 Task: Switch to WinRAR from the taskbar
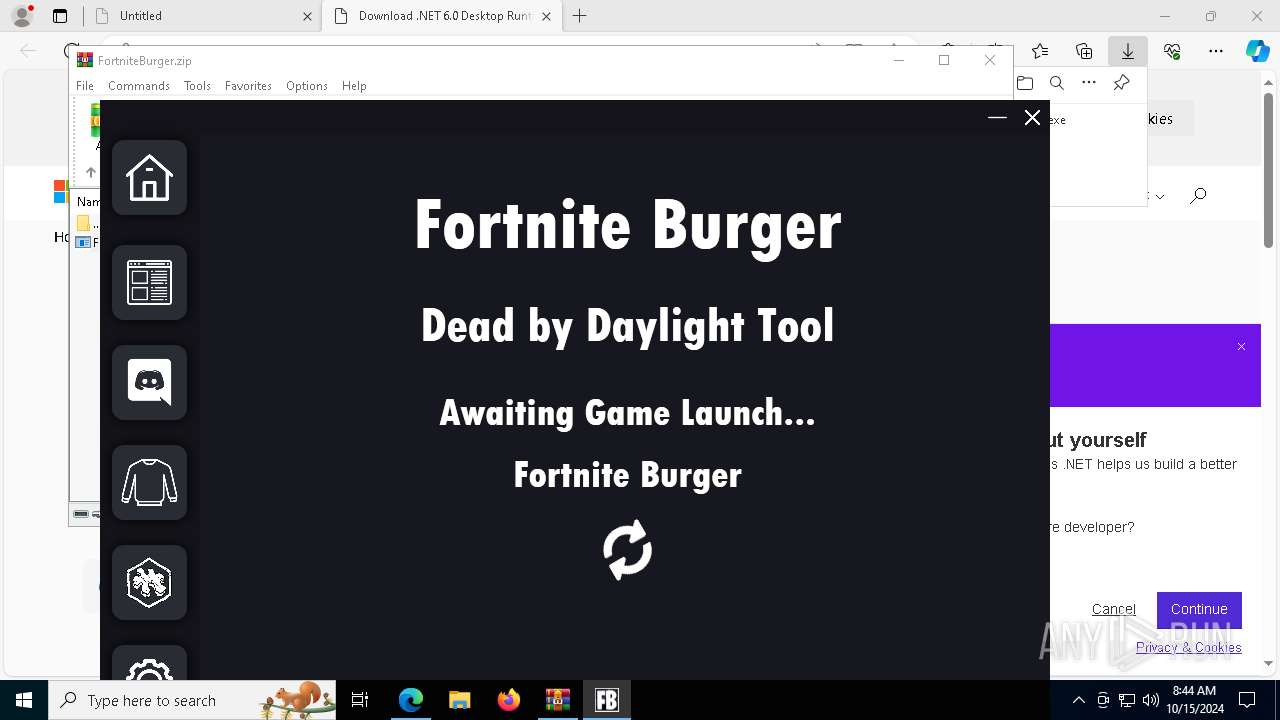(558, 700)
